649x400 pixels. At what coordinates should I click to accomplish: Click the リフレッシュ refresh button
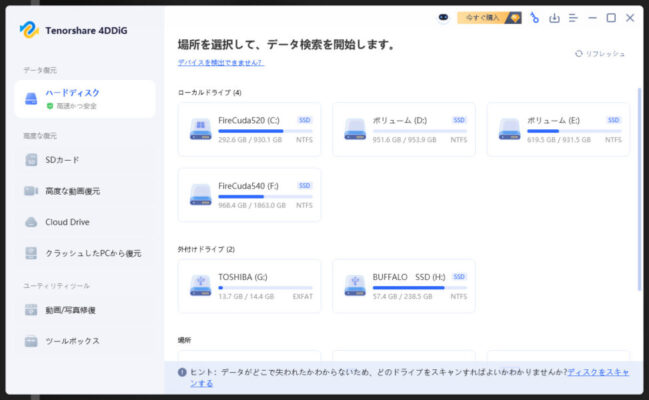[x=601, y=54]
